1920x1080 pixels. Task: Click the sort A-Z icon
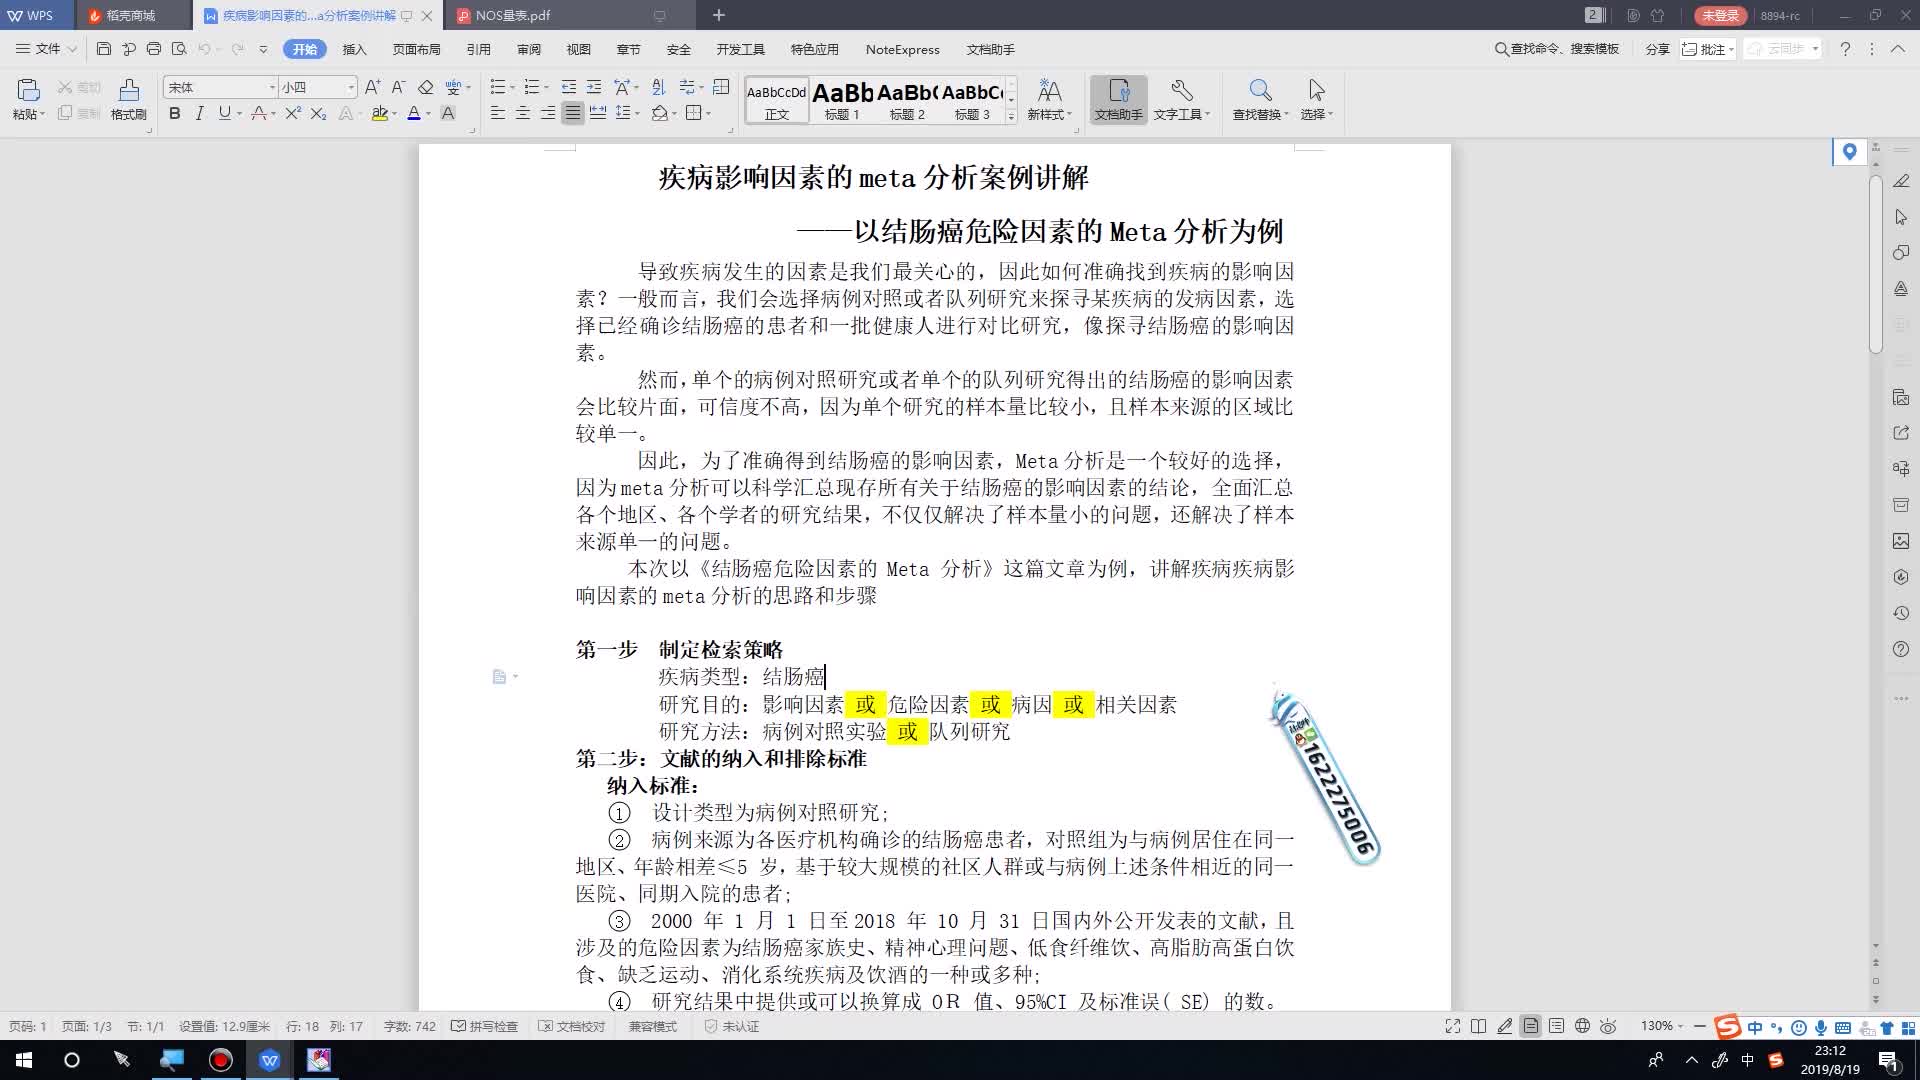658,87
